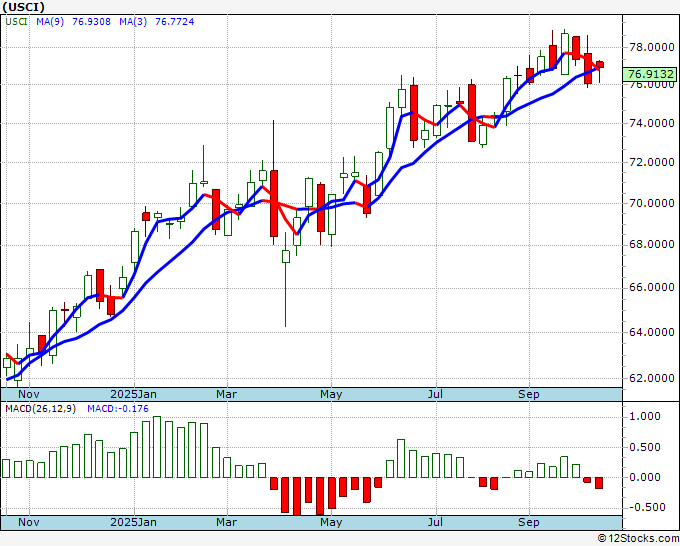
Task: Click 2025Jan on the price chart date axis
Action: point(134,394)
